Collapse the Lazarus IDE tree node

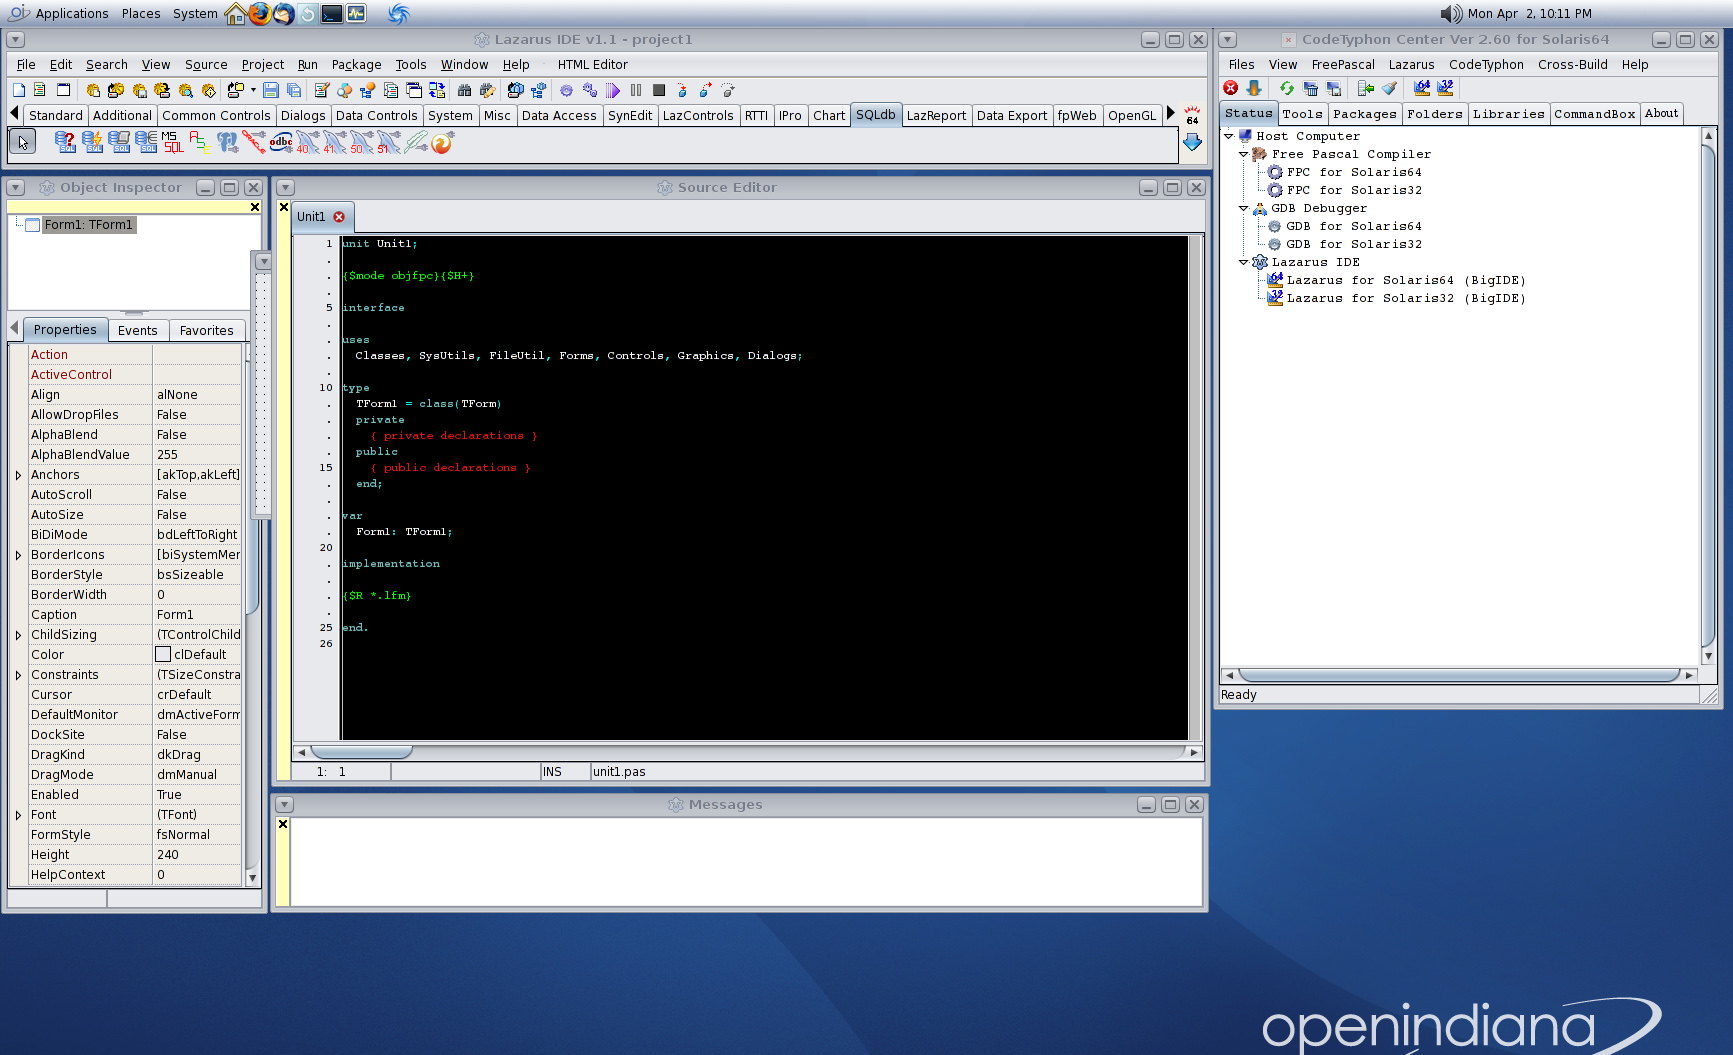(x=1244, y=262)
